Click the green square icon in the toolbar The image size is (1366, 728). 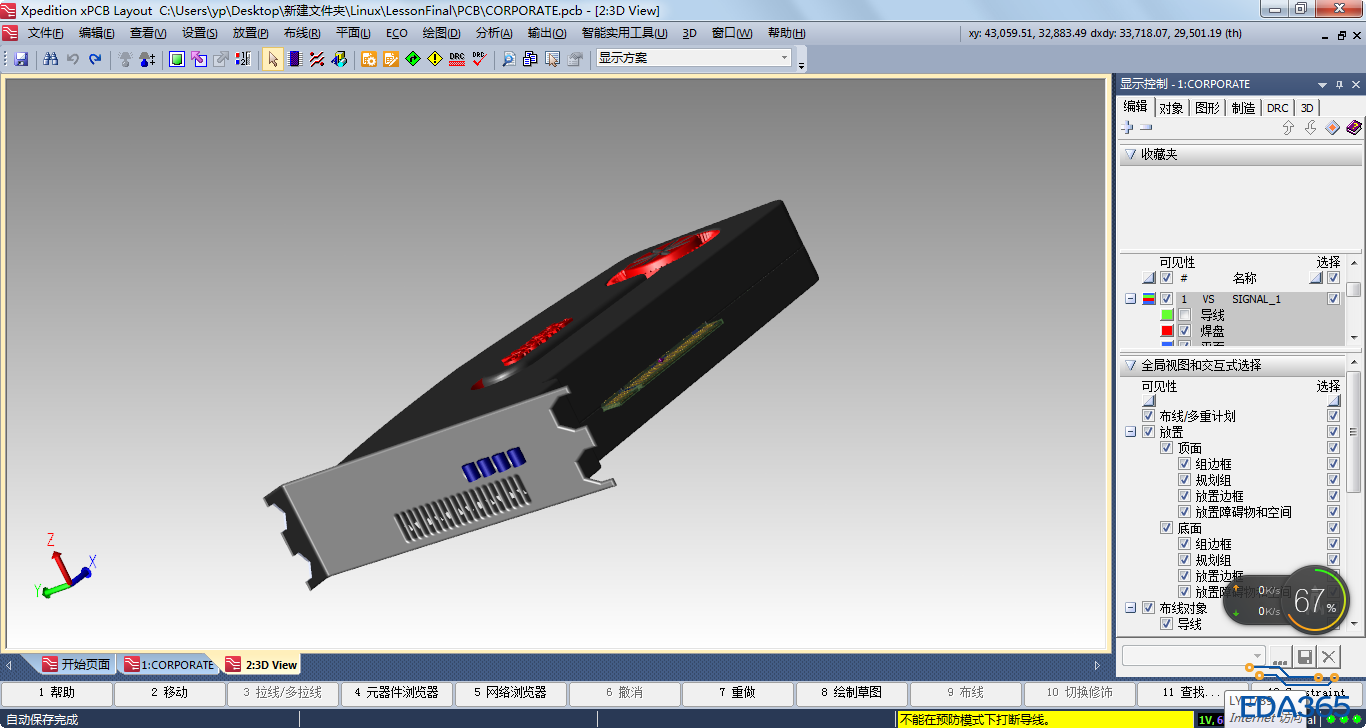(177, 59)
